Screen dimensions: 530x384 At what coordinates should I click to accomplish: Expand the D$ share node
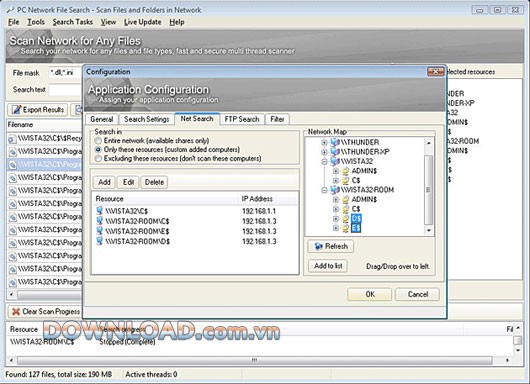(x=336, y=219)
